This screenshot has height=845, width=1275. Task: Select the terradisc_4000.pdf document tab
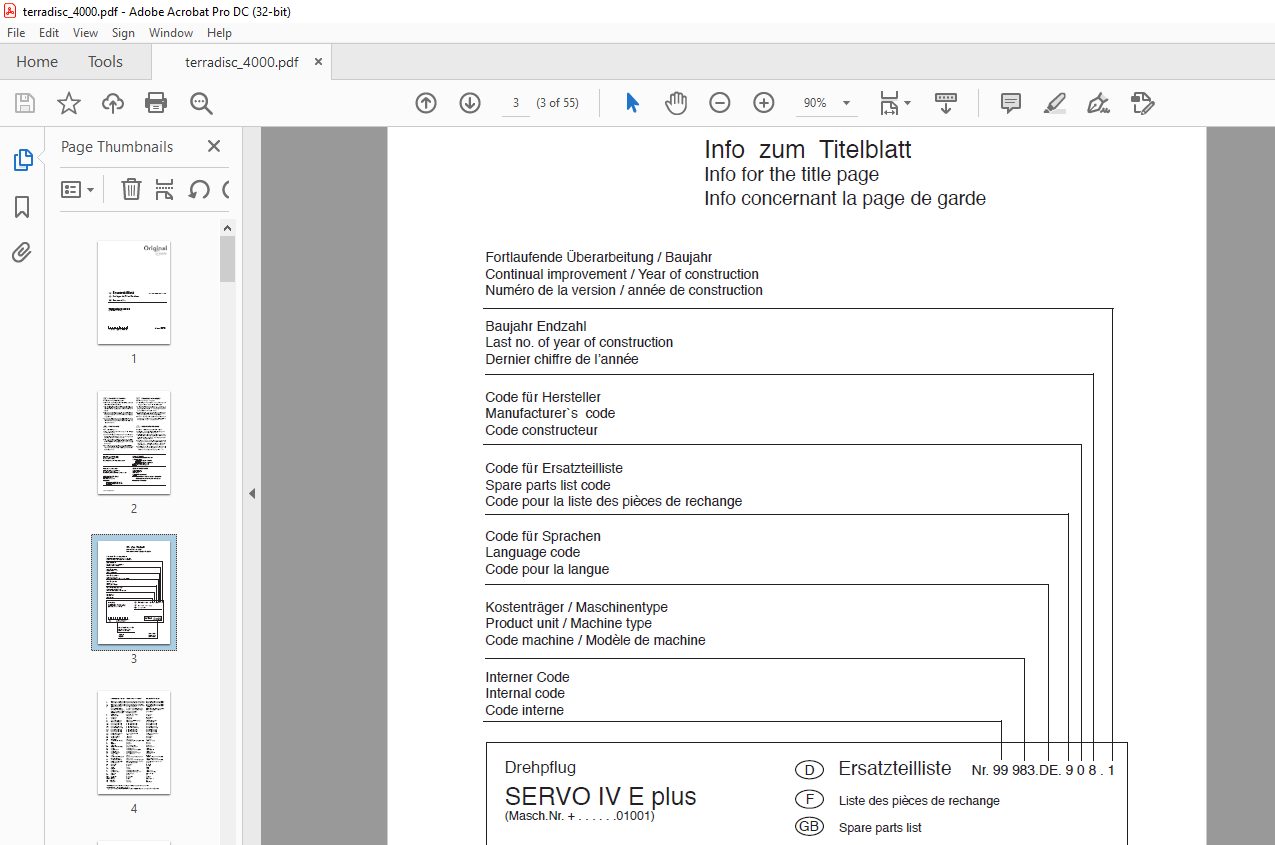tap(241, 62)
